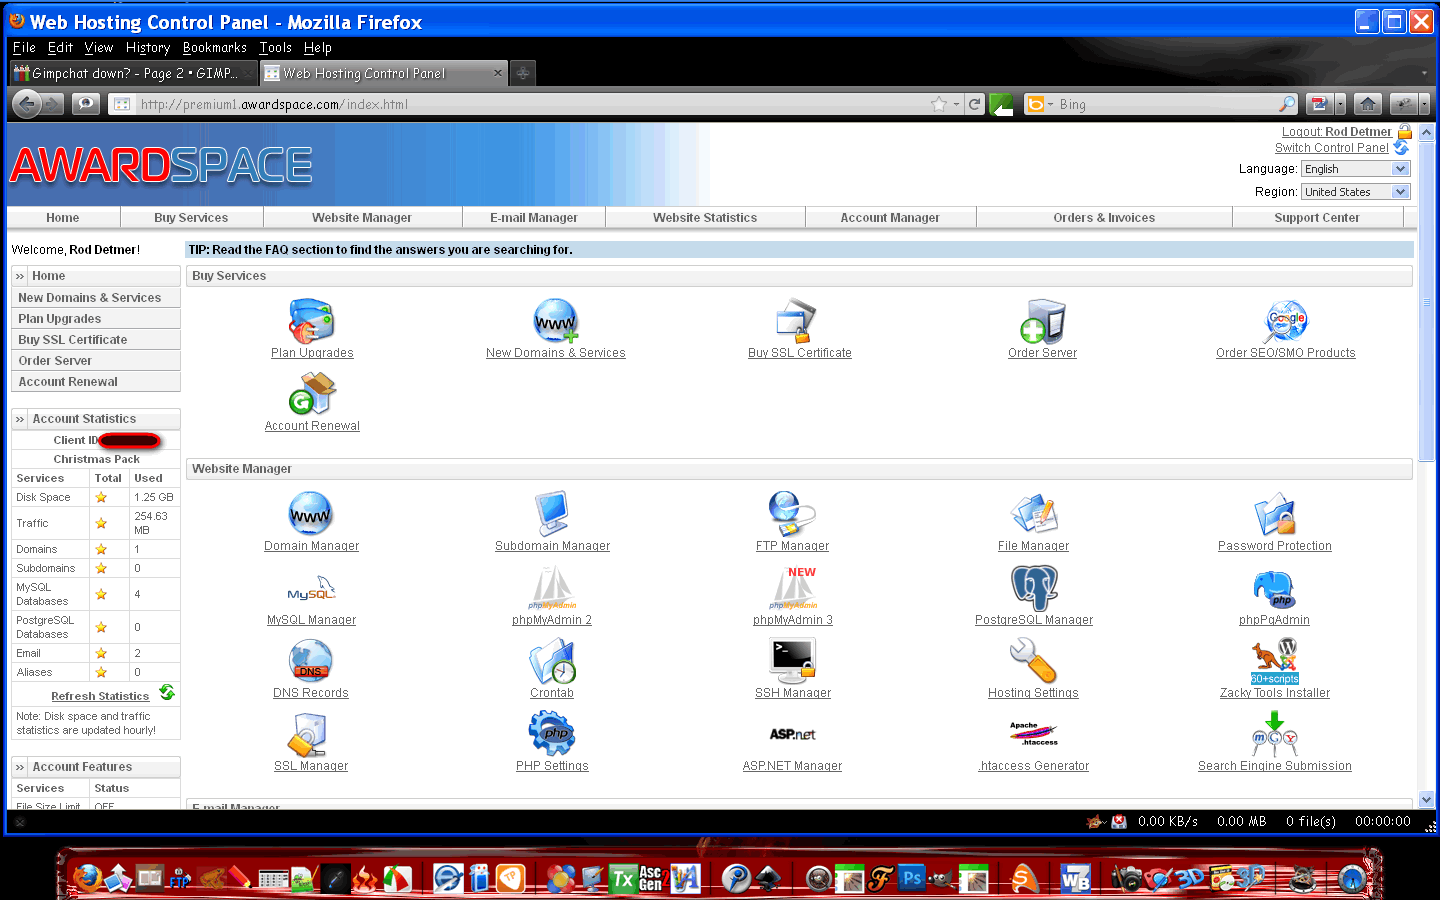Open the DNS Records icon
Viewport: 1440px width, 900px height.
tap(310, 660)
